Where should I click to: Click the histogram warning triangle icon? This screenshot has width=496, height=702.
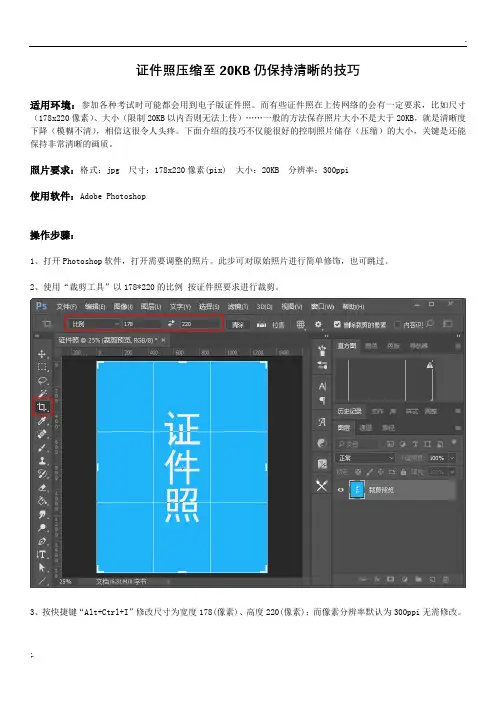(430, 365)
